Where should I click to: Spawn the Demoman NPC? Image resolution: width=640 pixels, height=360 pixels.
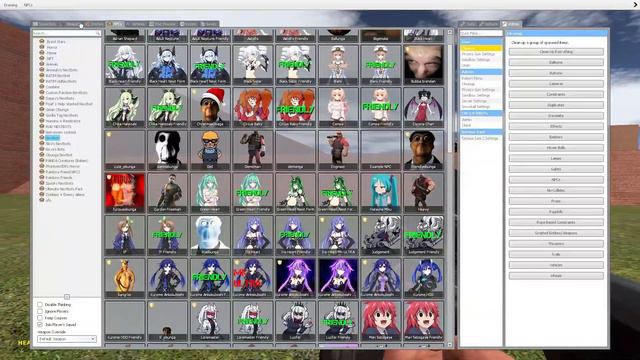click(253, 150)
